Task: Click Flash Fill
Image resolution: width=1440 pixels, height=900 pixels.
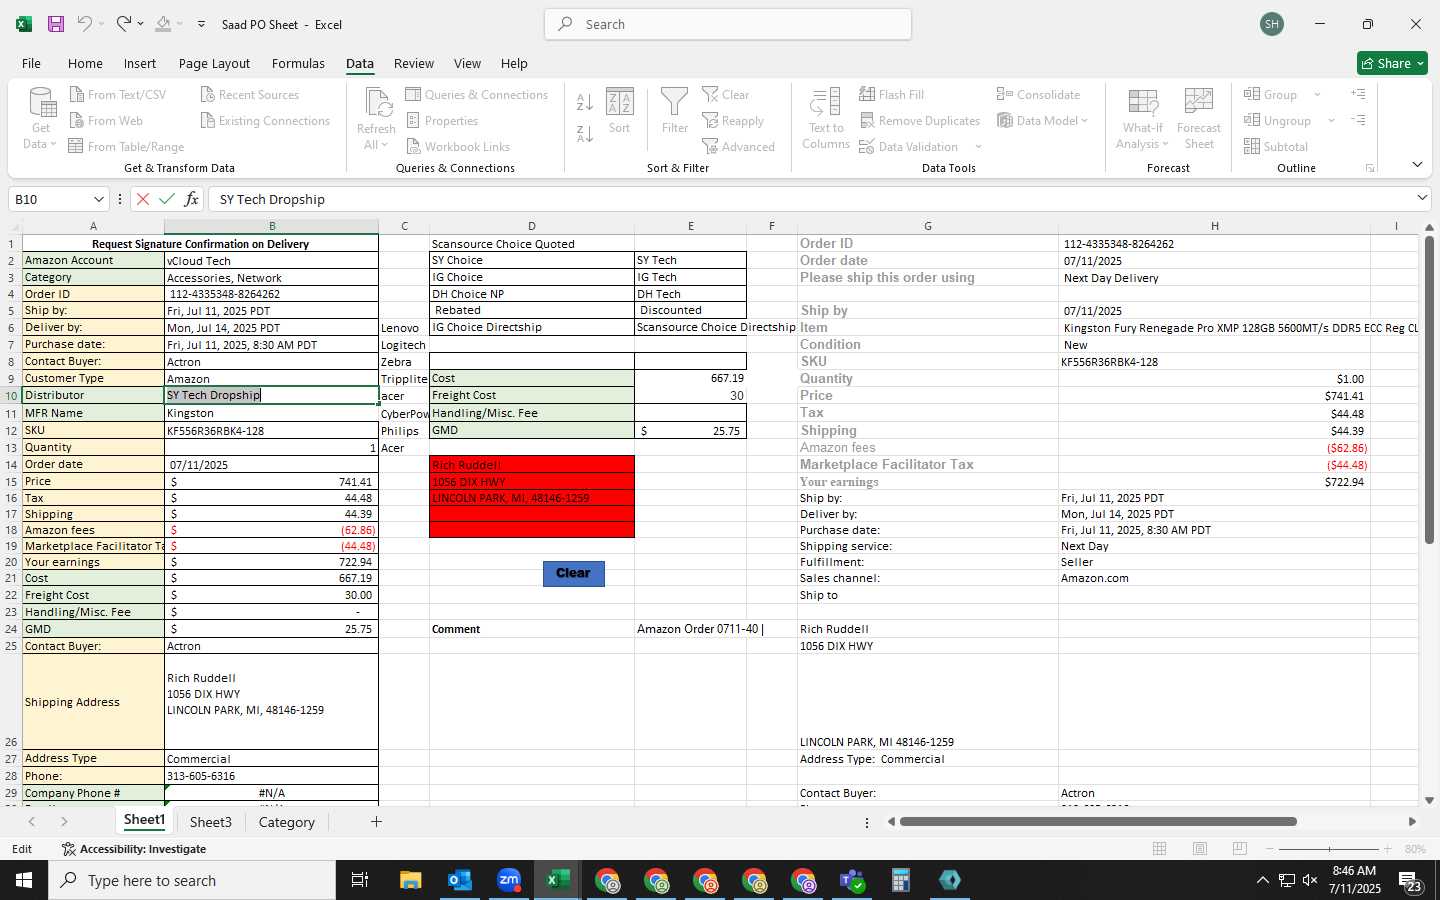Action: coord(891,94)
